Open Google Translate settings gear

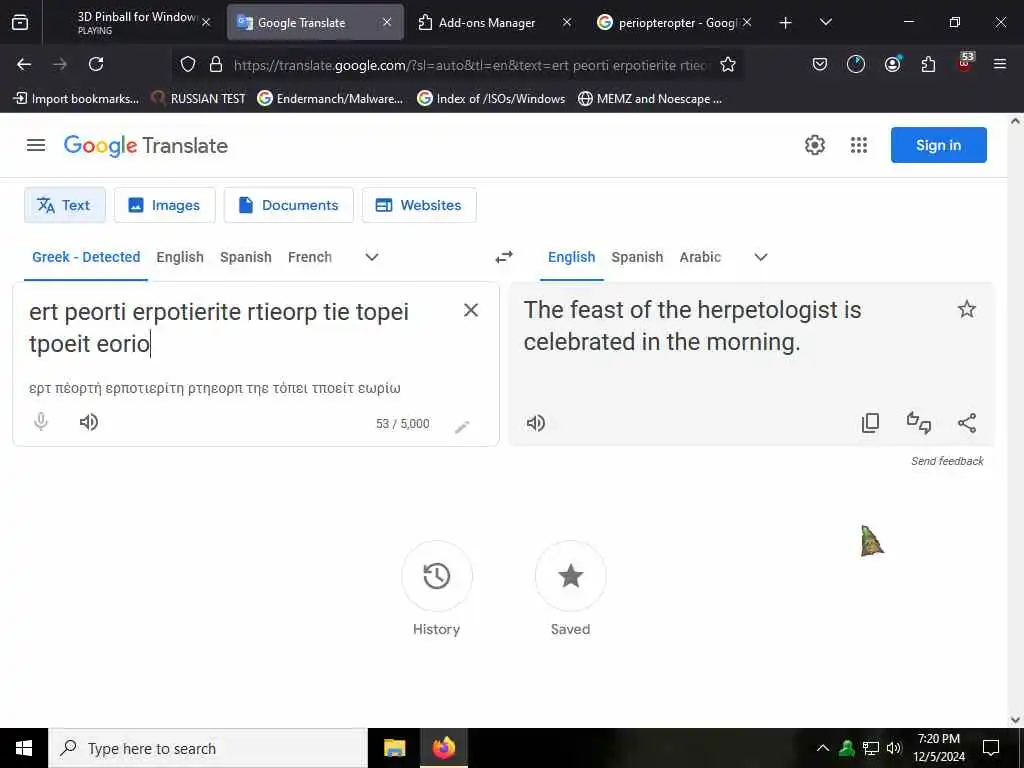[814, 145]
